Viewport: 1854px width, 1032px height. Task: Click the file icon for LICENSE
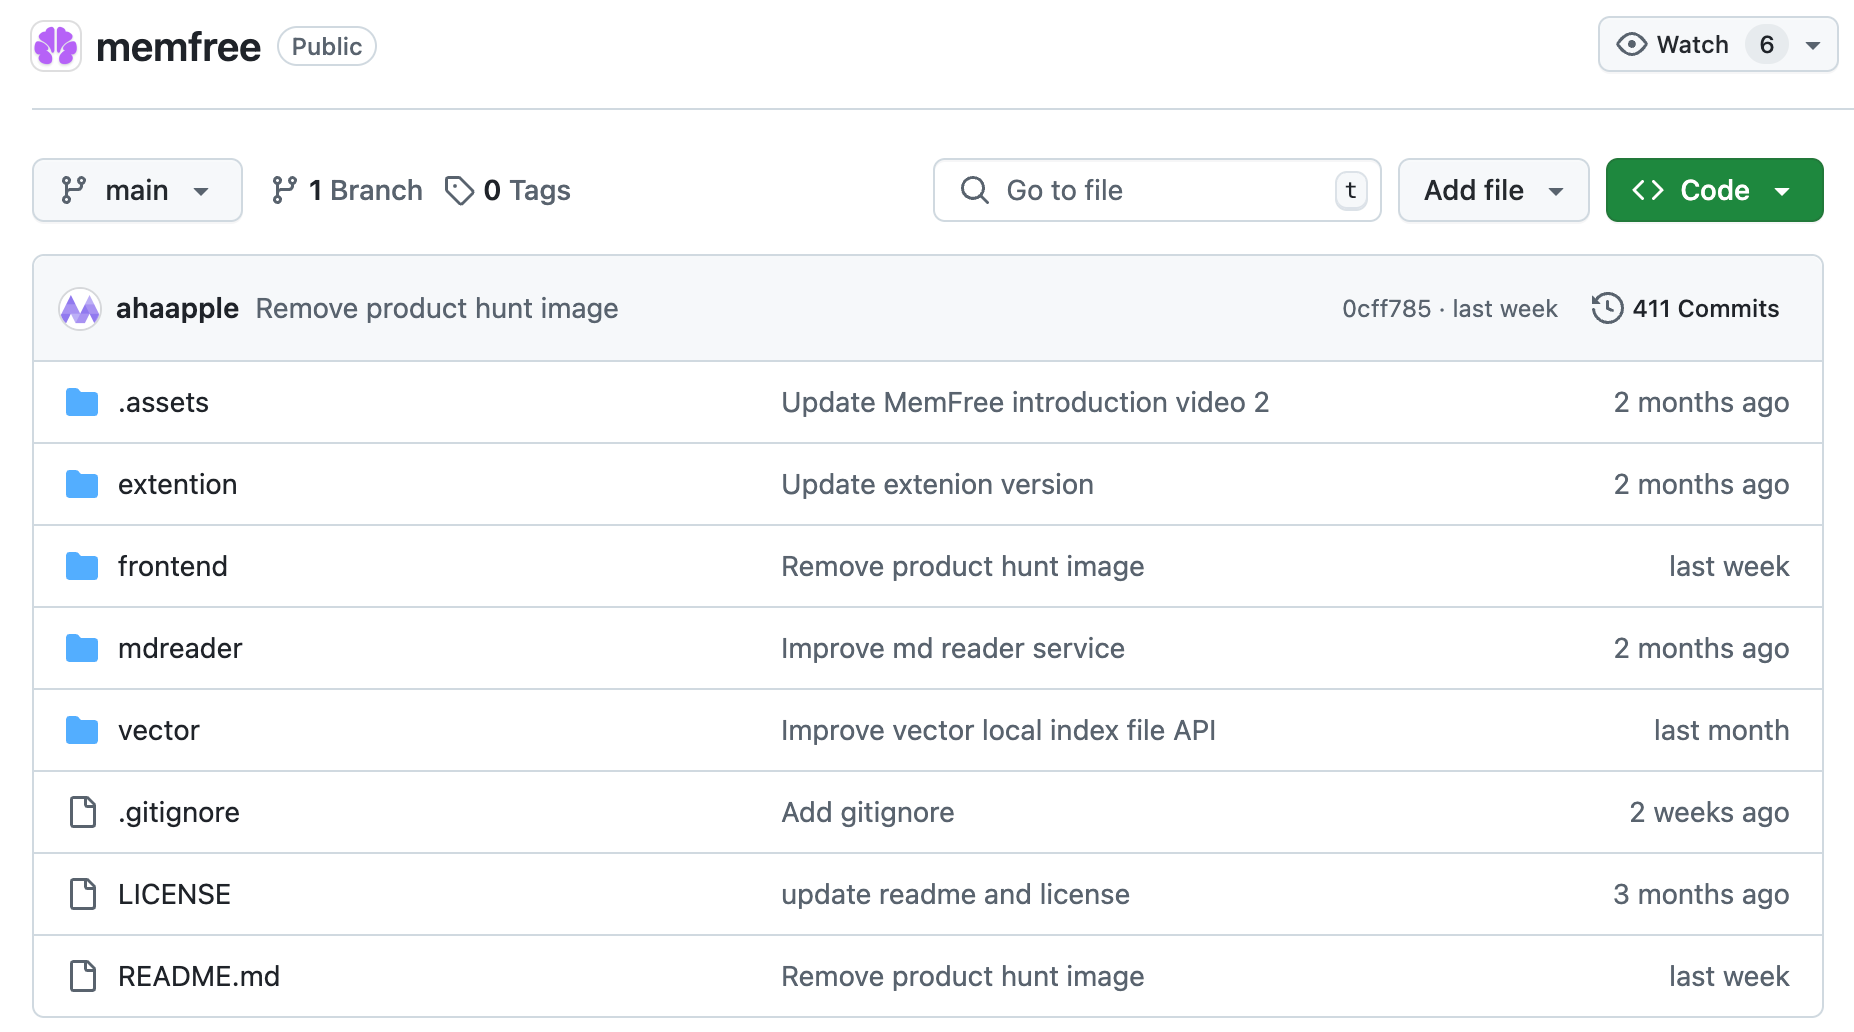point(83,894)
